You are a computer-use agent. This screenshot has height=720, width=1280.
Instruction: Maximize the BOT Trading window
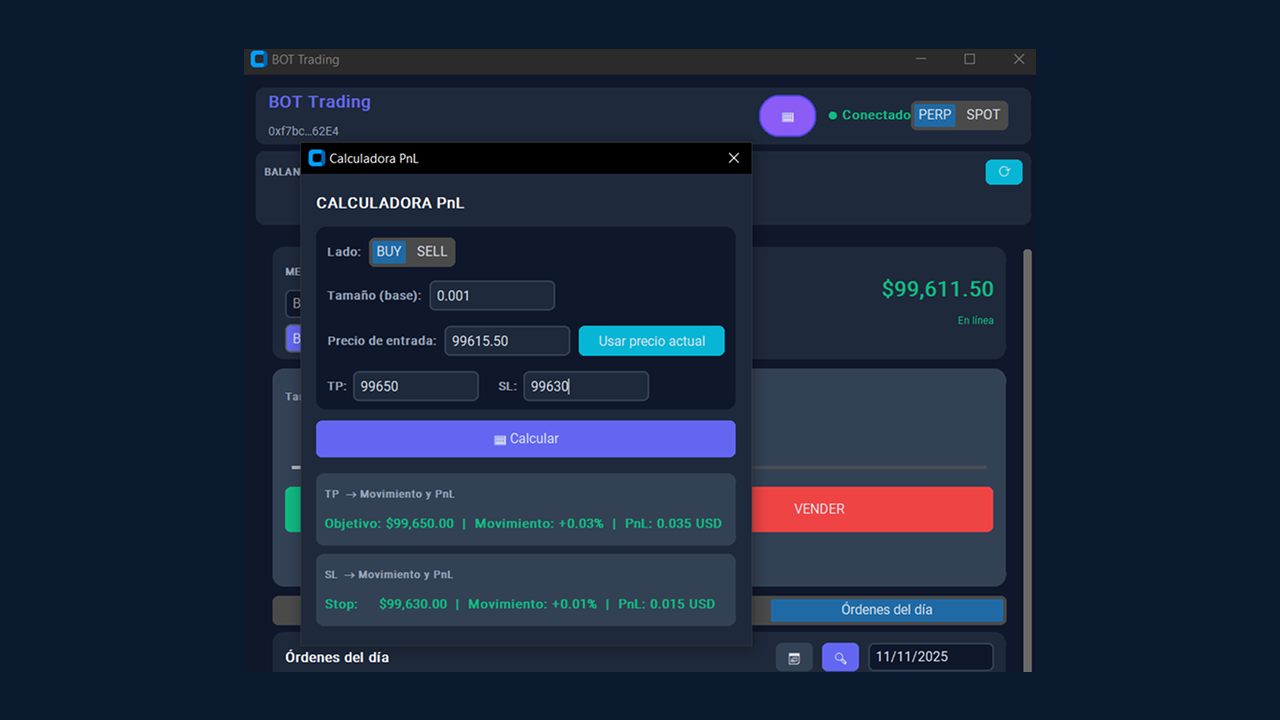tap(969, 59)
